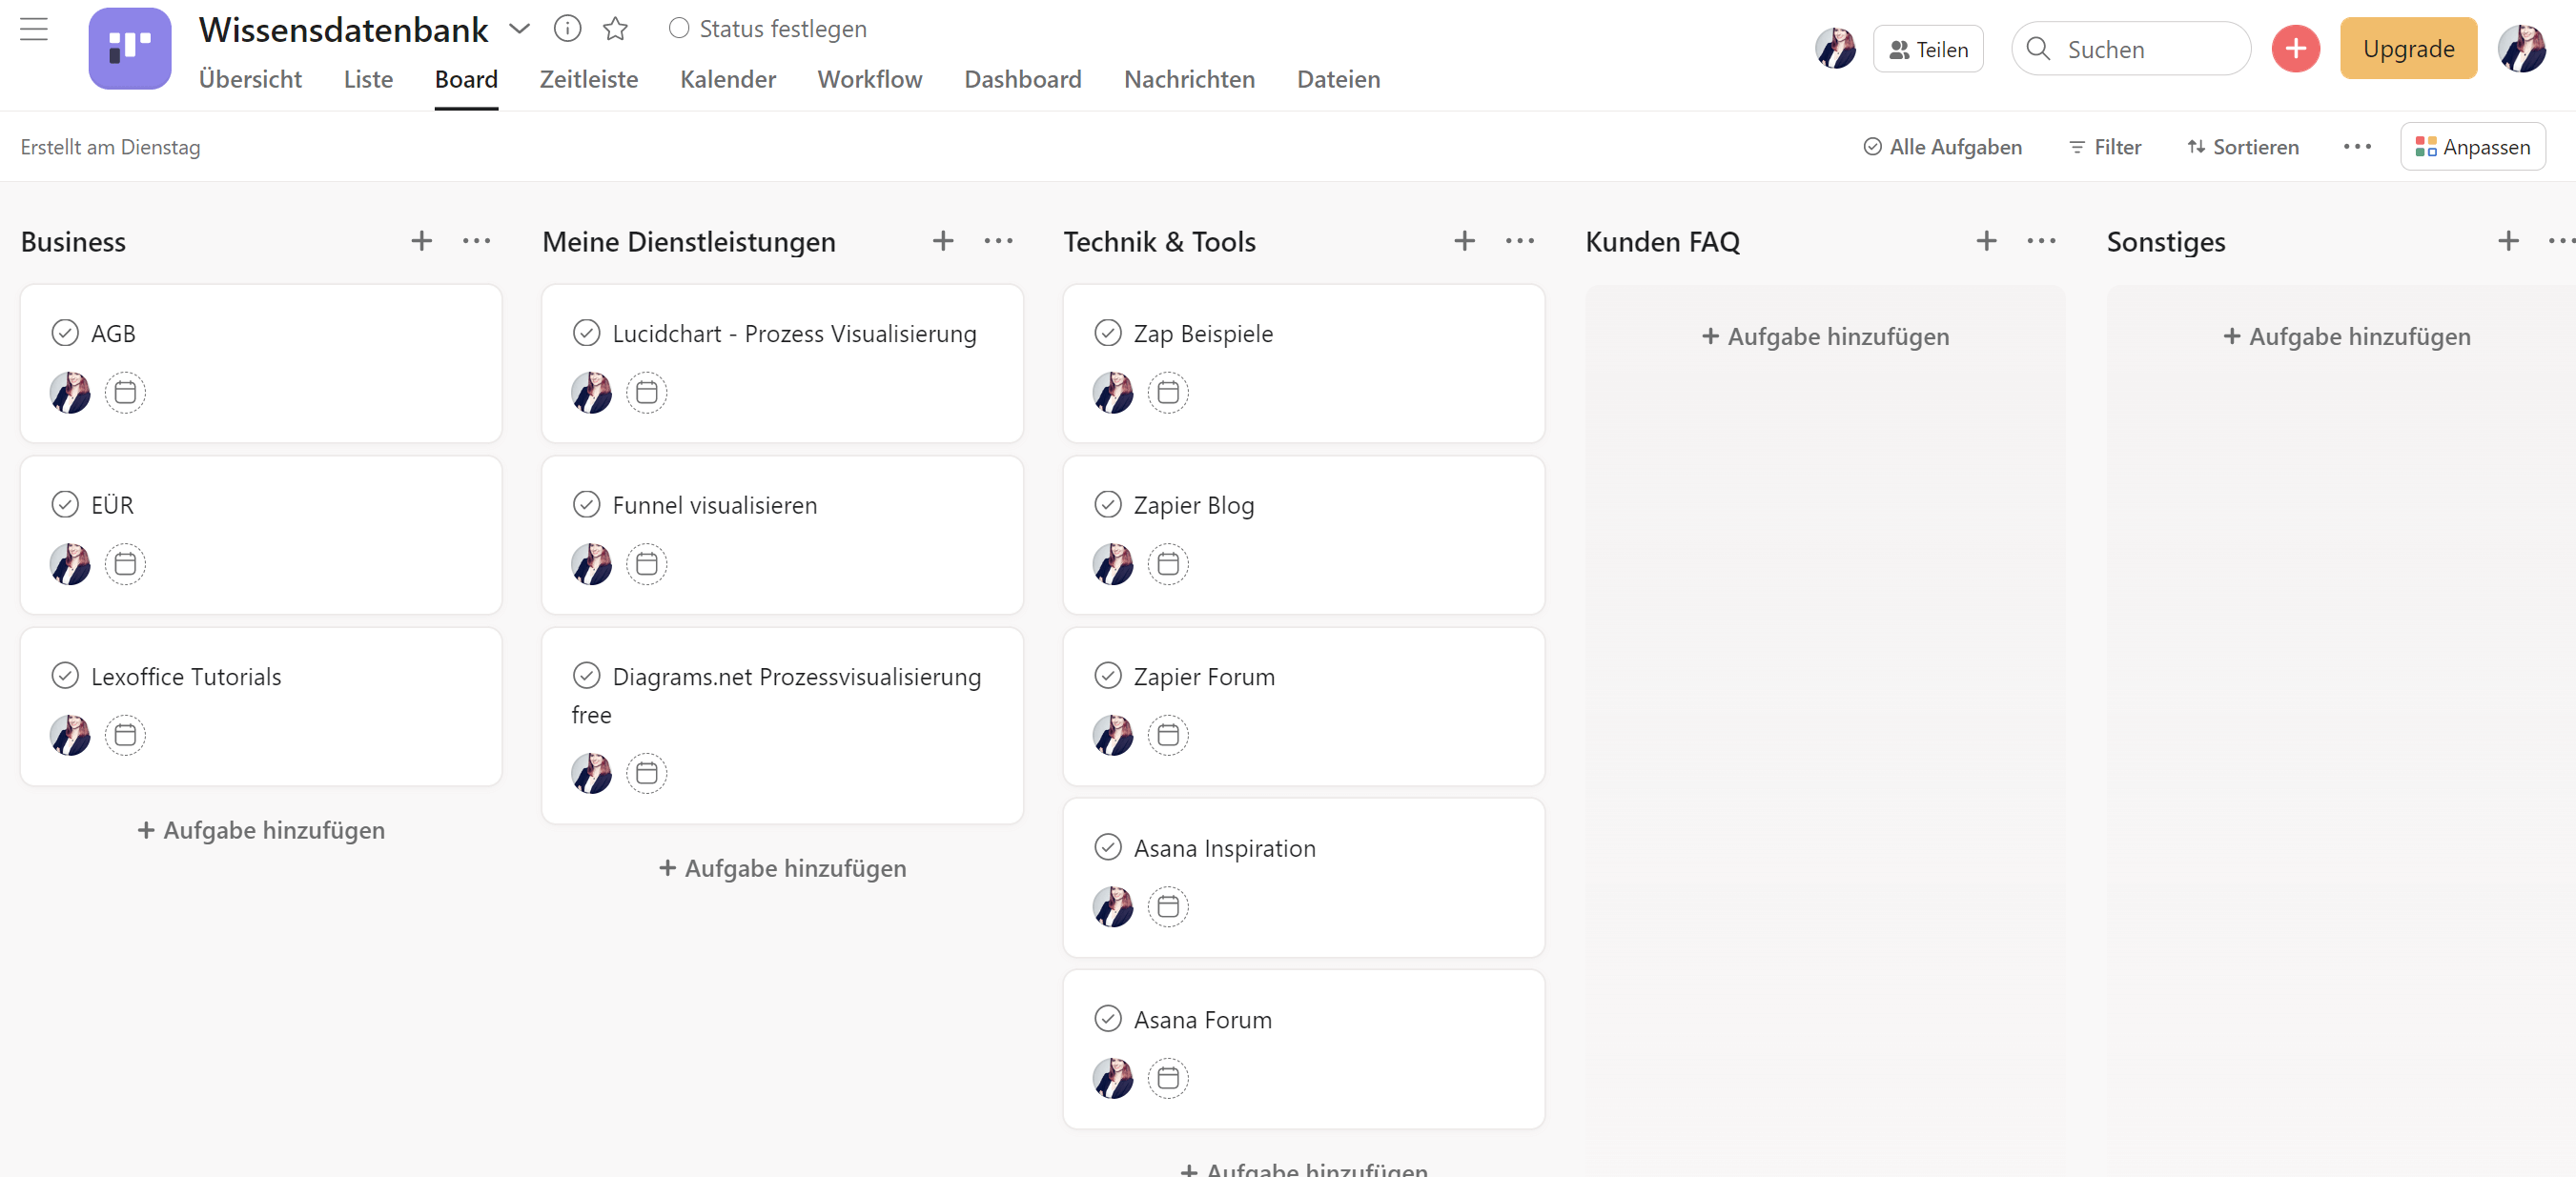Set due date on Zap Beispiele card

pos(1168,393)
